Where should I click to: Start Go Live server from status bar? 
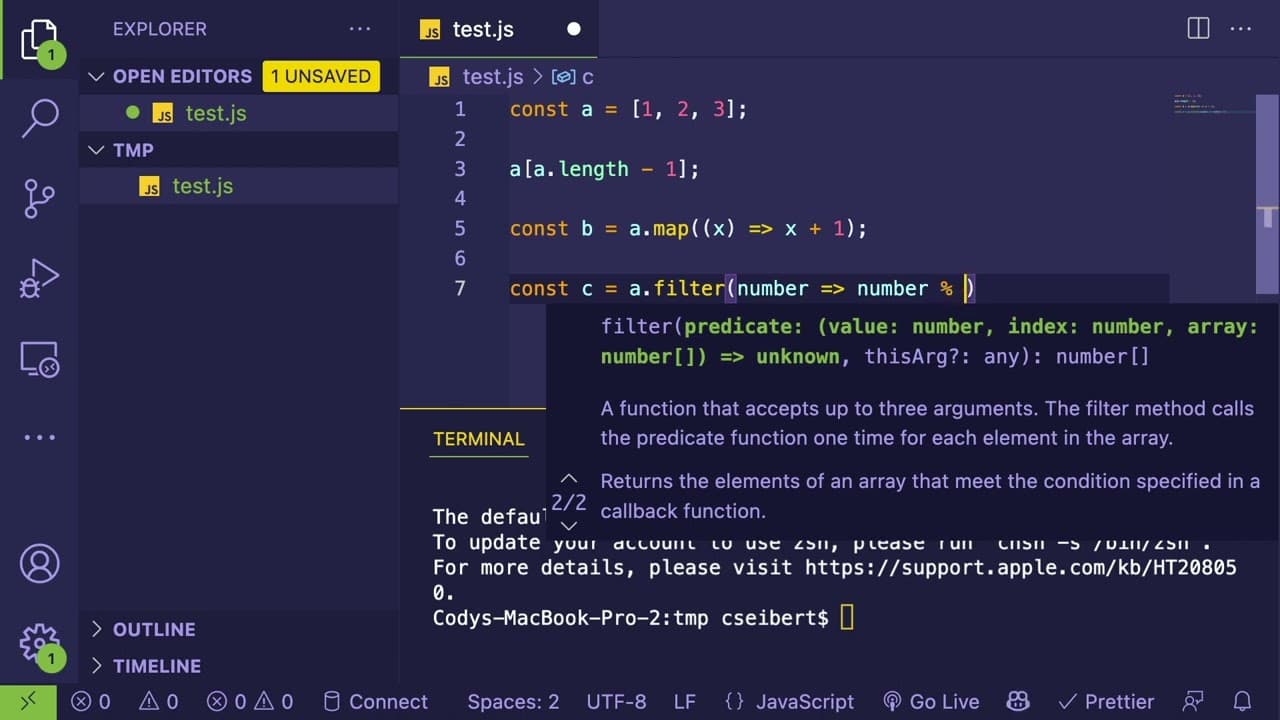coord(934,701)
